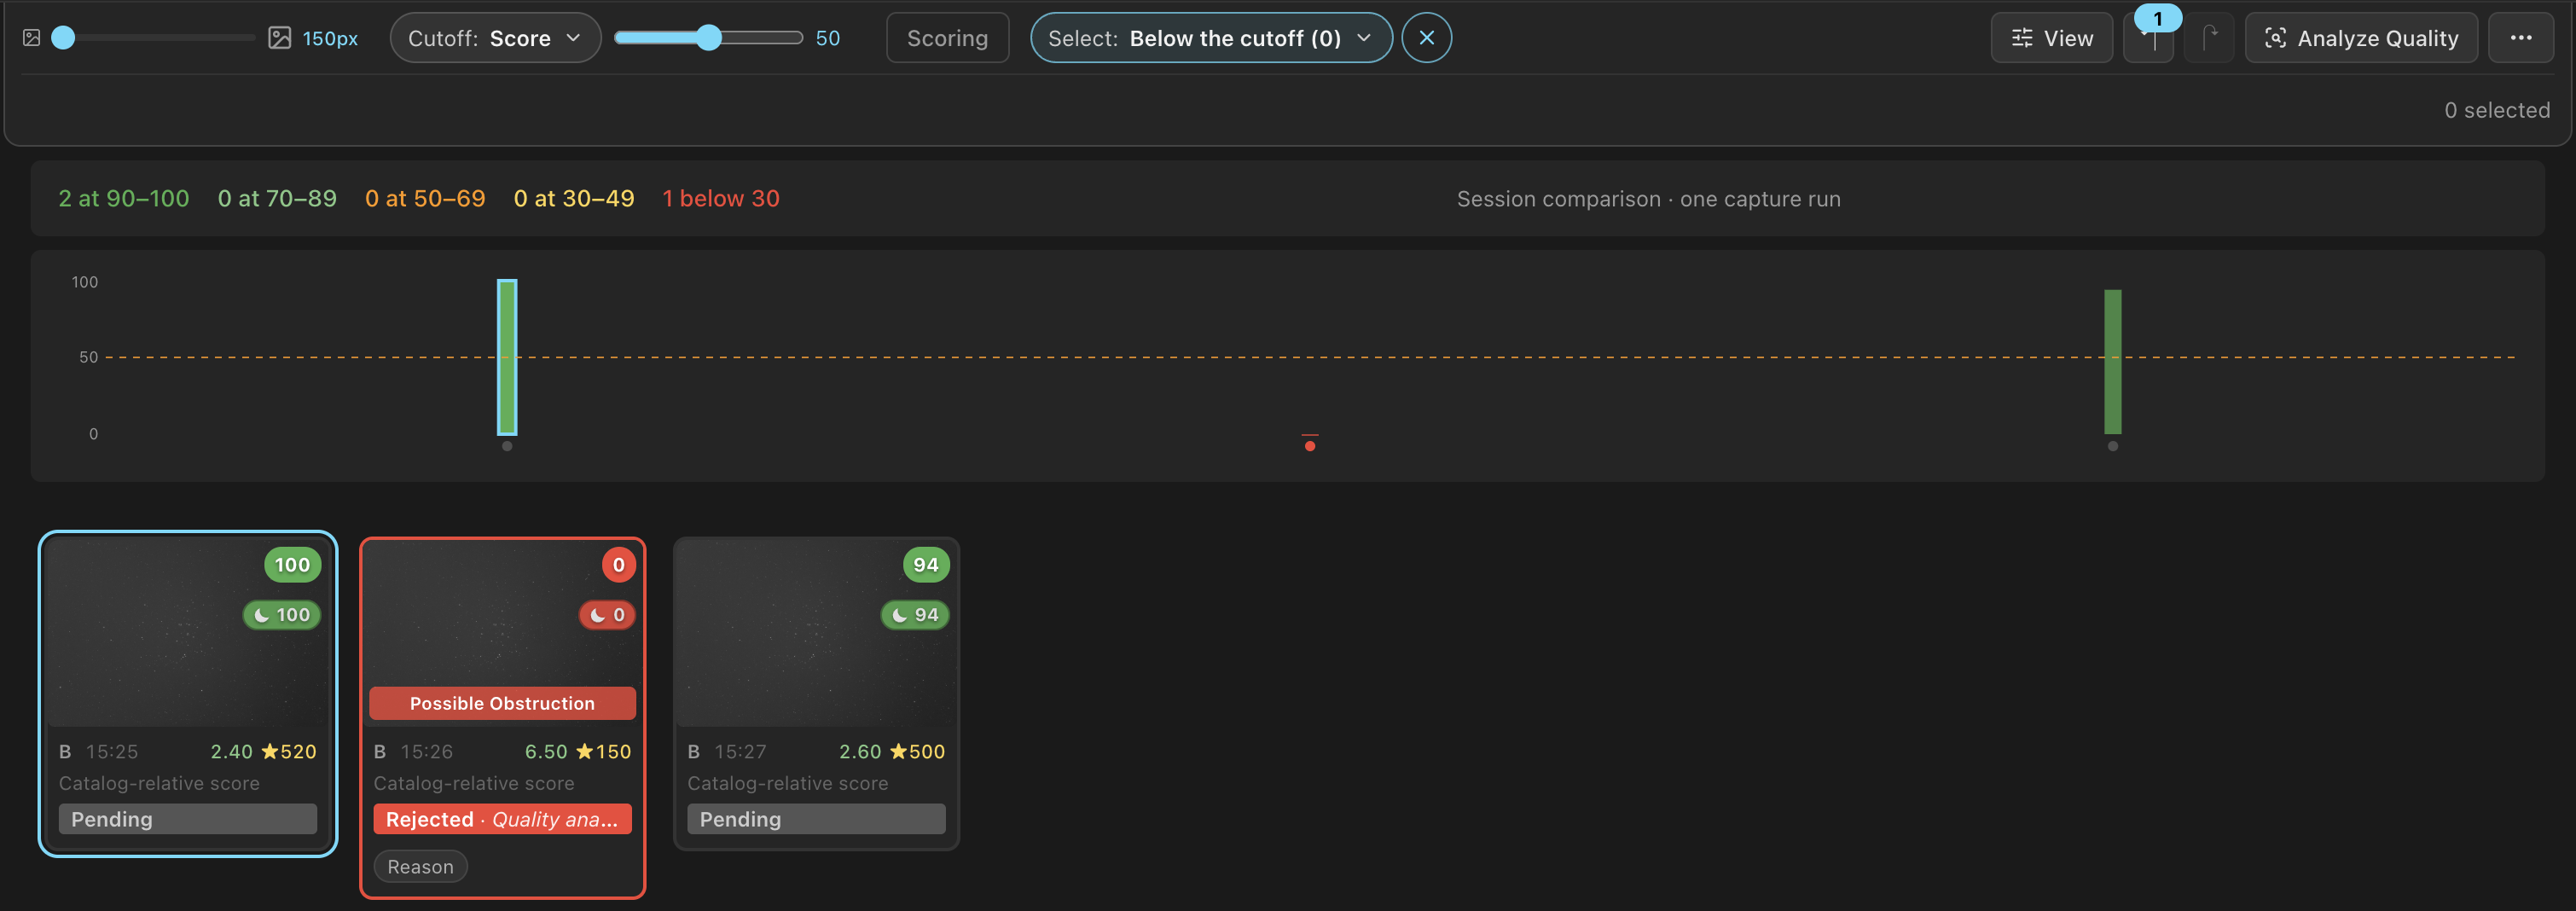The image size is (2576, 911).
Task: Click the moon score badge 0 on 15:26 card
Action: 607,615
